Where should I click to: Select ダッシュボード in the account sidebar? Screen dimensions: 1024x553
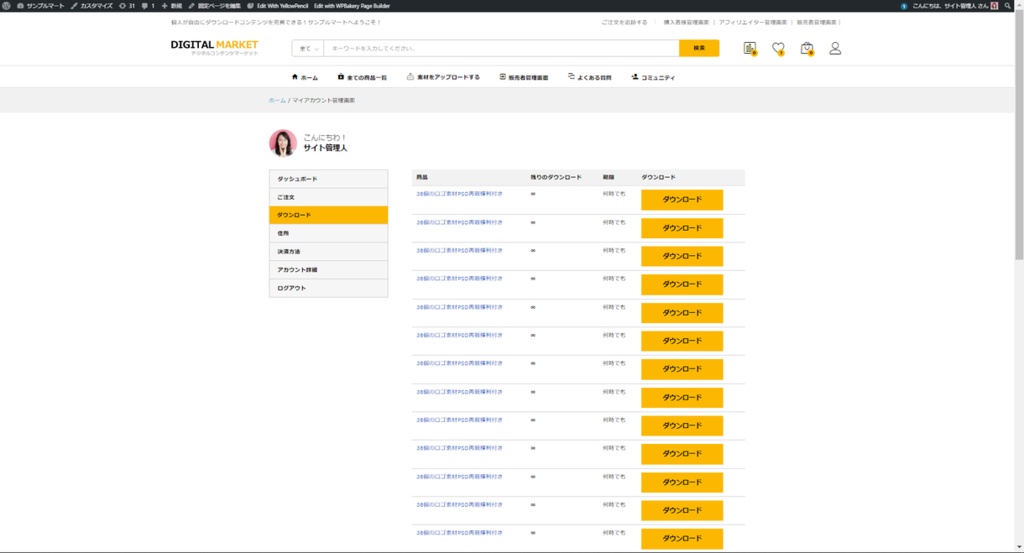328,179
